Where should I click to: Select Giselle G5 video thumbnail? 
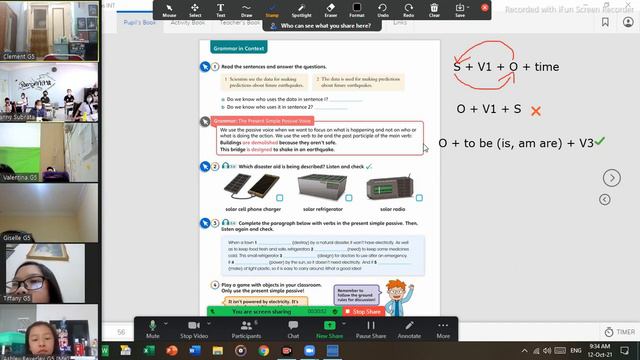(49, 213)
